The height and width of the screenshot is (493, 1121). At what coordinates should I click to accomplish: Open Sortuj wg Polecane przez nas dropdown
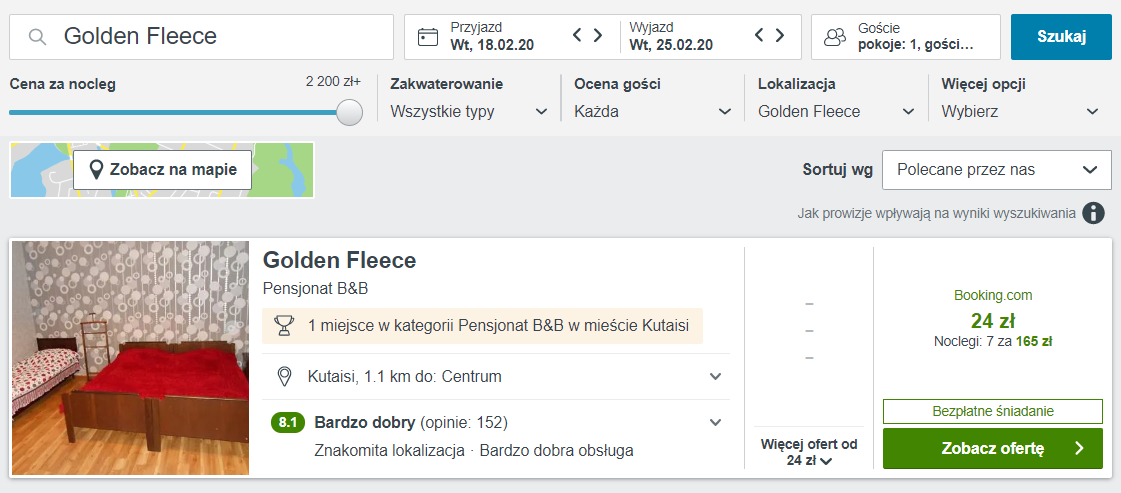[x=997, y=170]
